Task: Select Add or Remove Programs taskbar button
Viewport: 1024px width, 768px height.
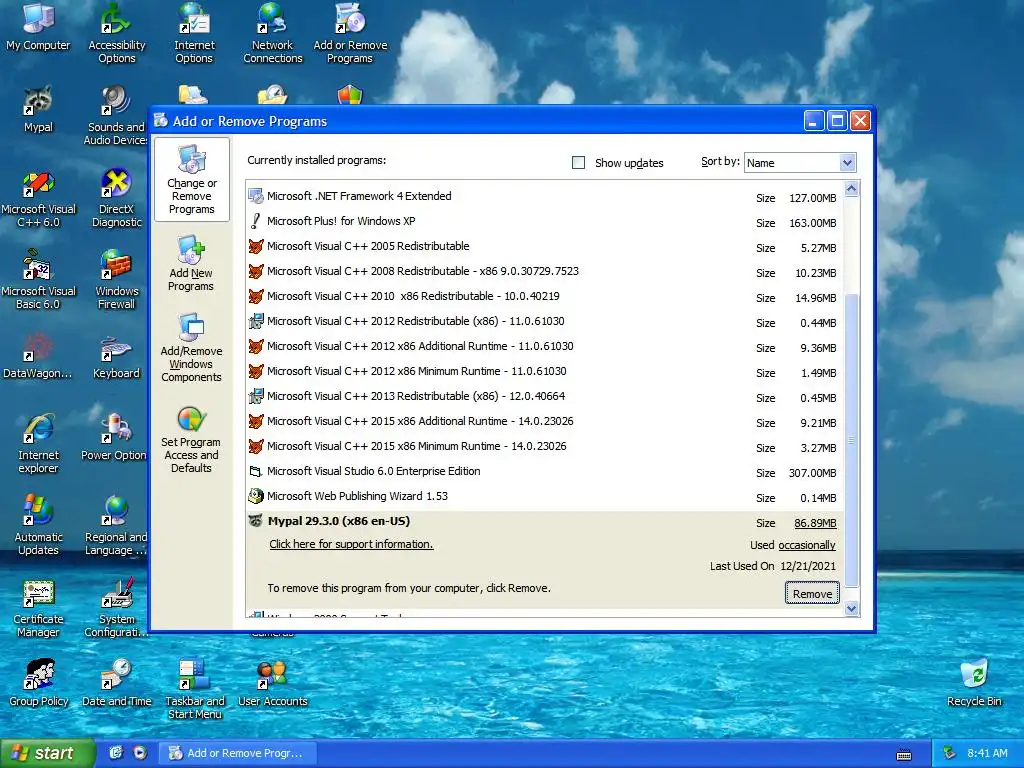Action: pyautogui.click(x=237, y=753)
